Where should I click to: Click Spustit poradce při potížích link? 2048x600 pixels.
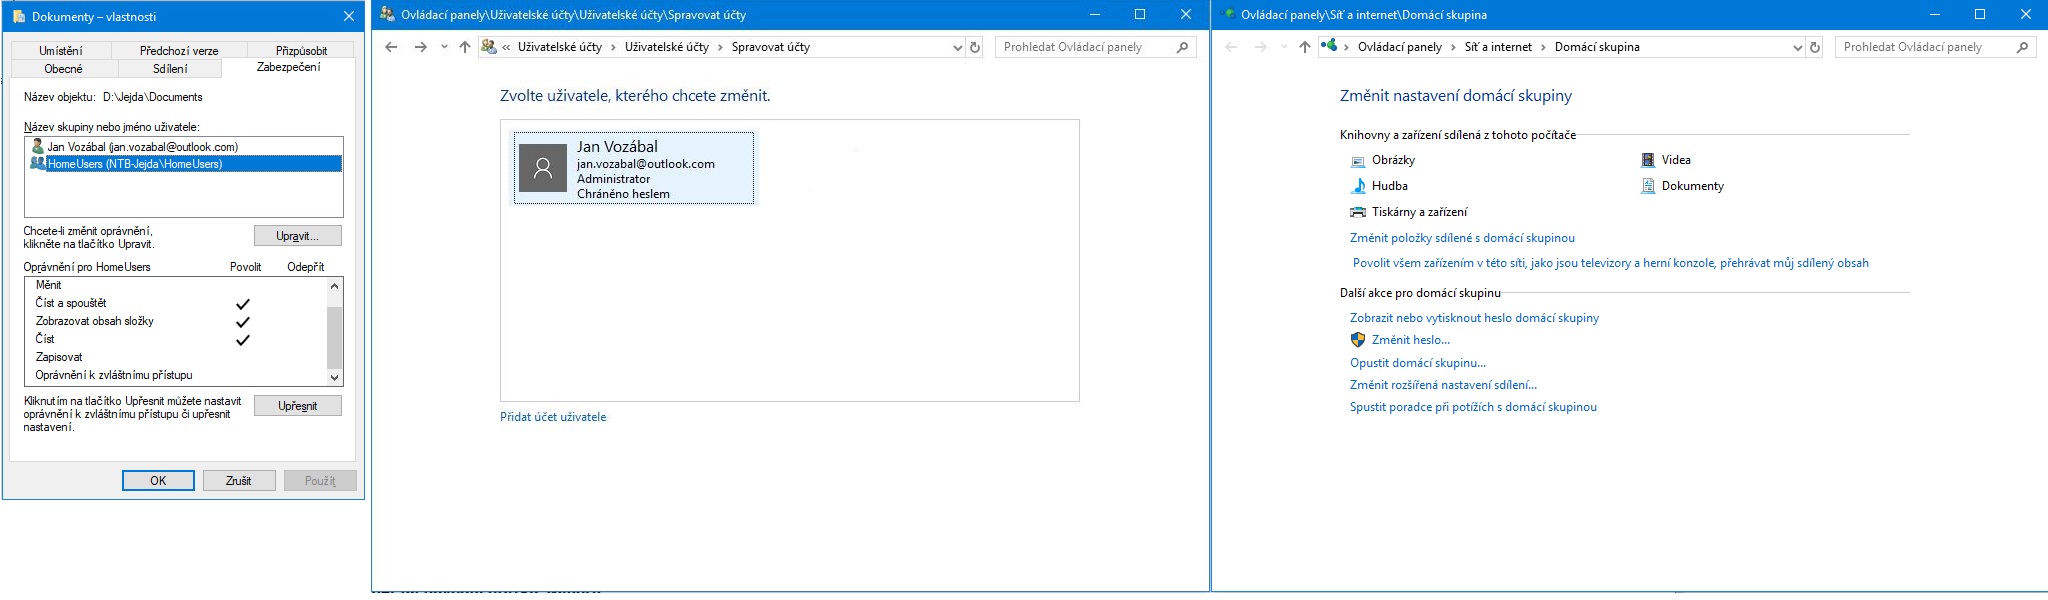tap(1473, 407)
